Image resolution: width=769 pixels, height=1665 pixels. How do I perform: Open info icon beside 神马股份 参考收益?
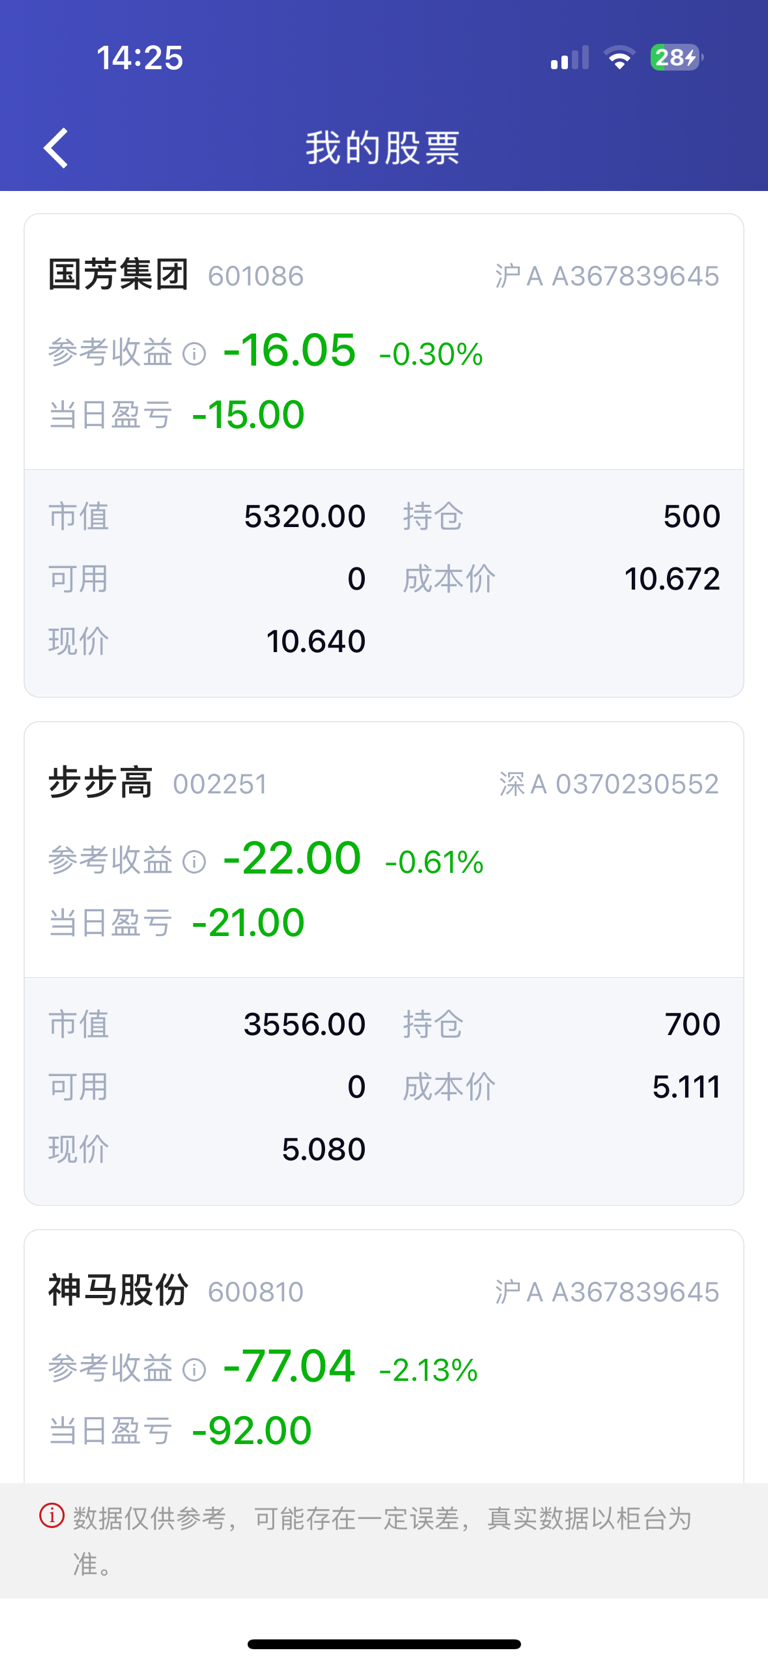pos(195,1370)
